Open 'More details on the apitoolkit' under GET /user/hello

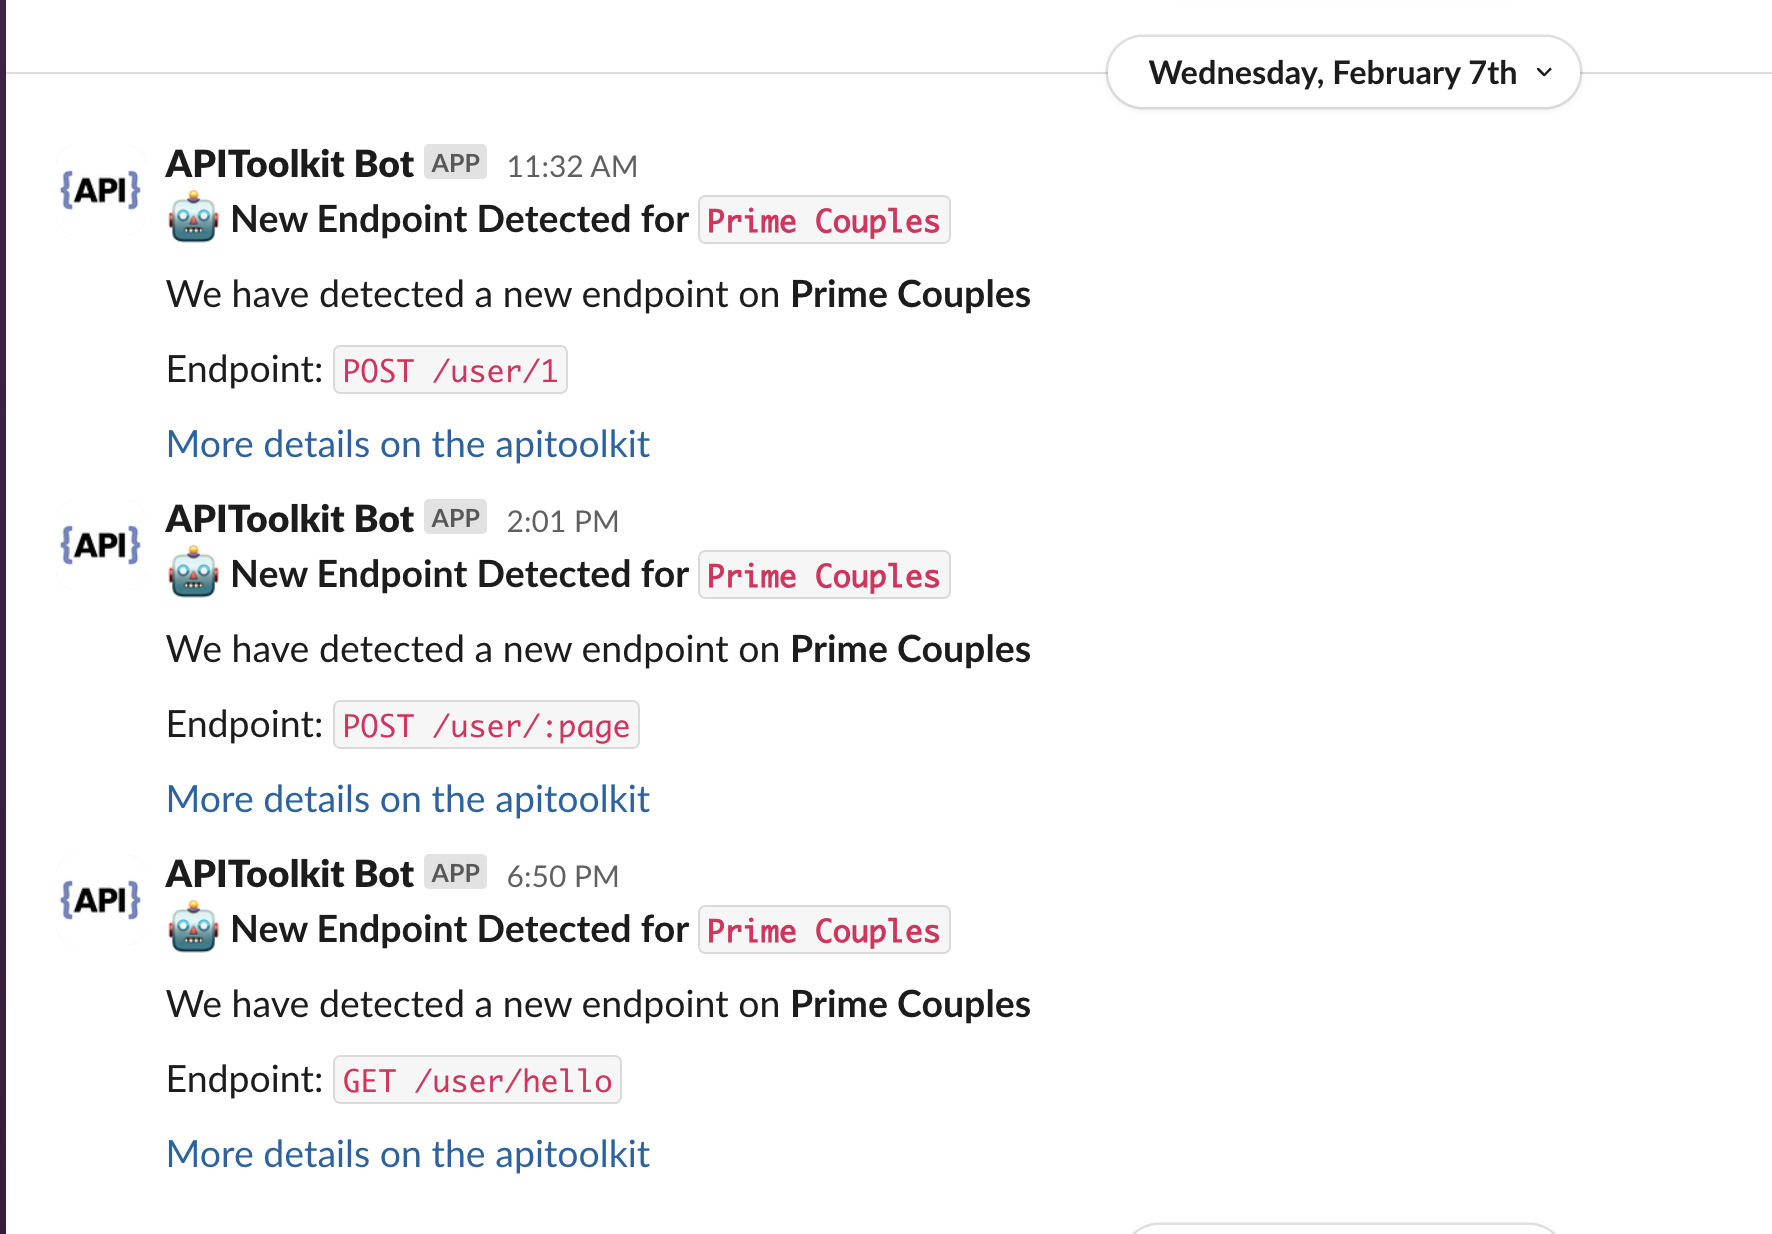pos(408,1154)
